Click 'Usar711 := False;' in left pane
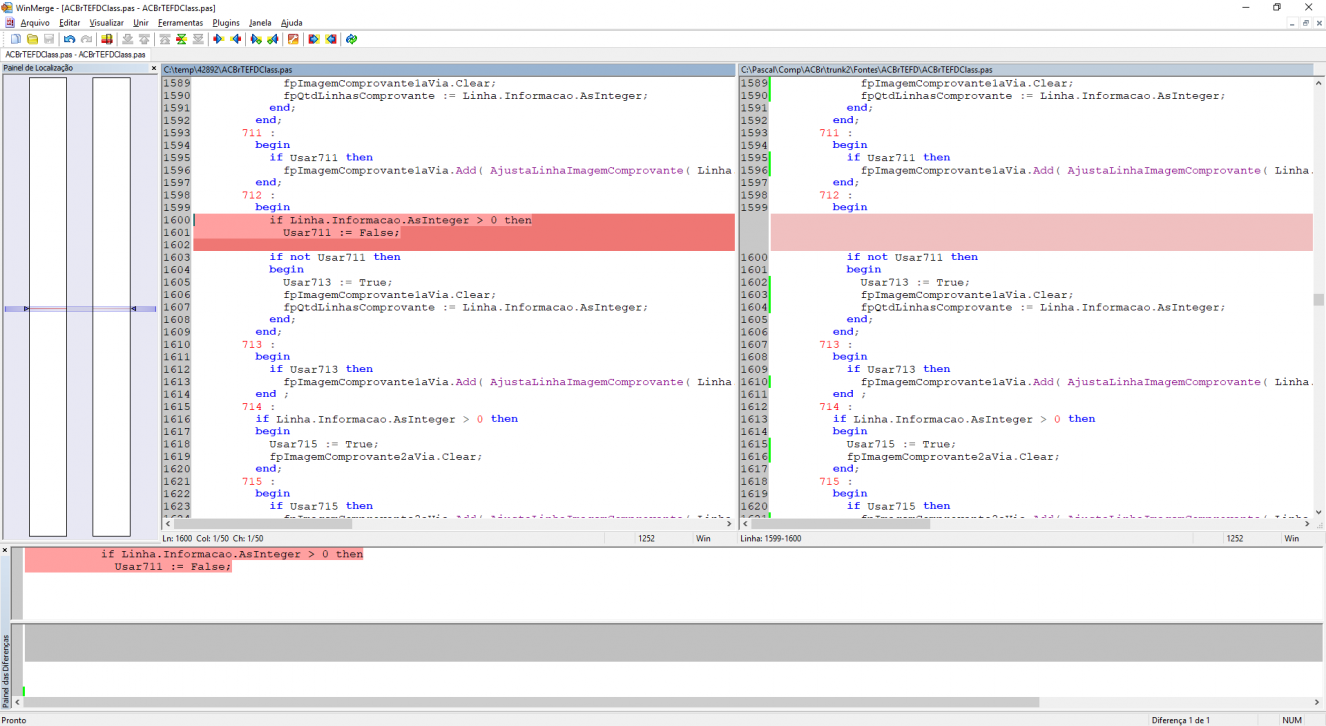This screenshot has width=1326, height=726. (x=341, y=232)
